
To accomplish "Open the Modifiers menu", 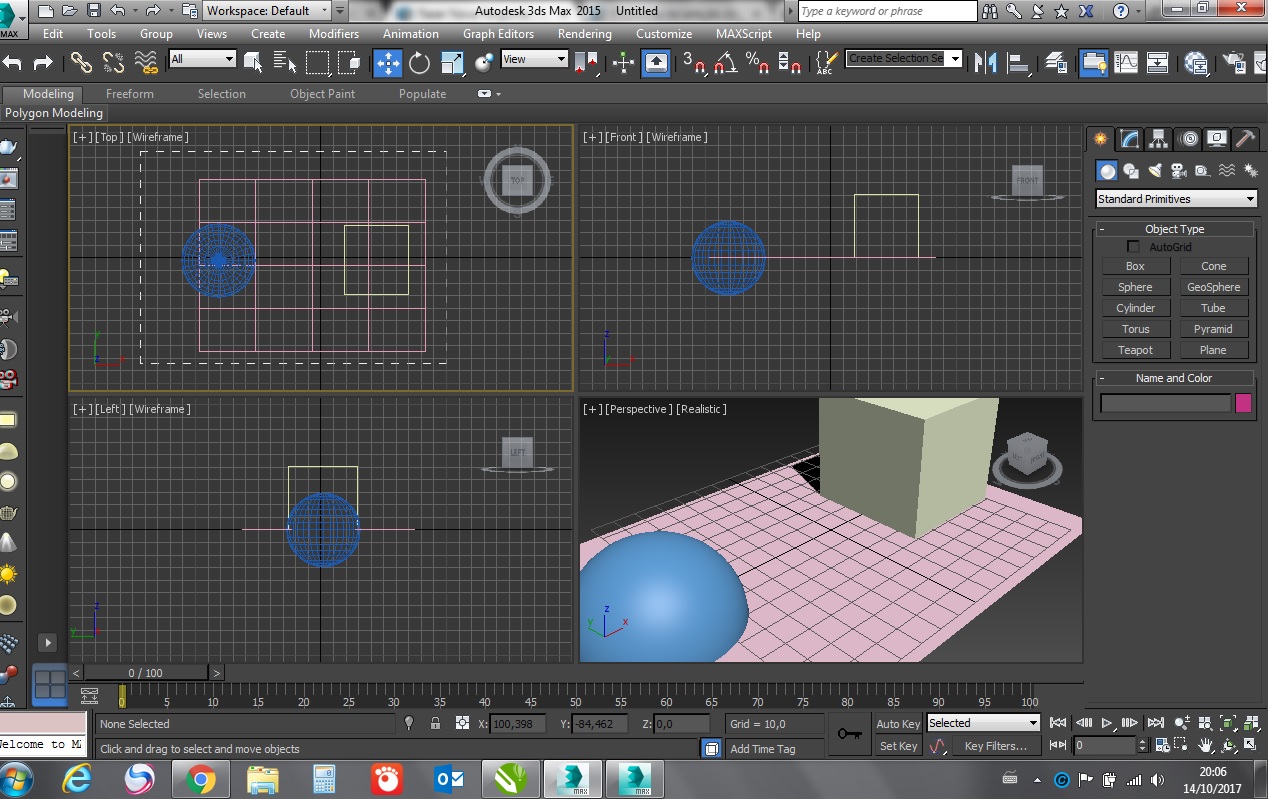I will (x=334, y=33).
